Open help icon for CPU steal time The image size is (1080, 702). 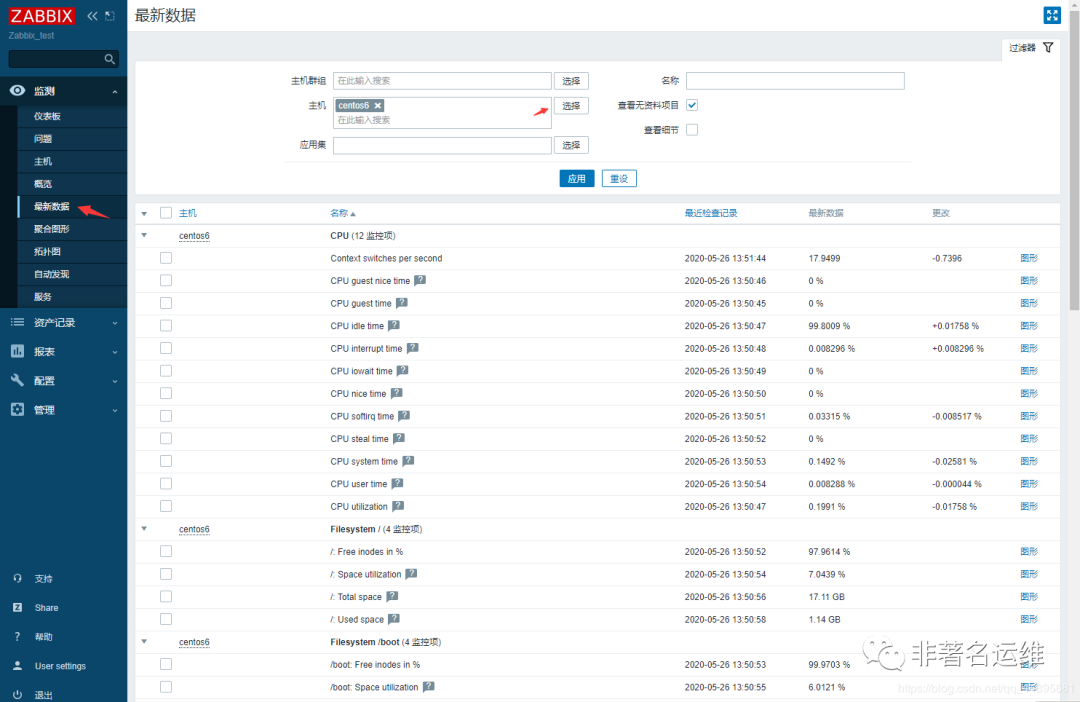(399, 439)
